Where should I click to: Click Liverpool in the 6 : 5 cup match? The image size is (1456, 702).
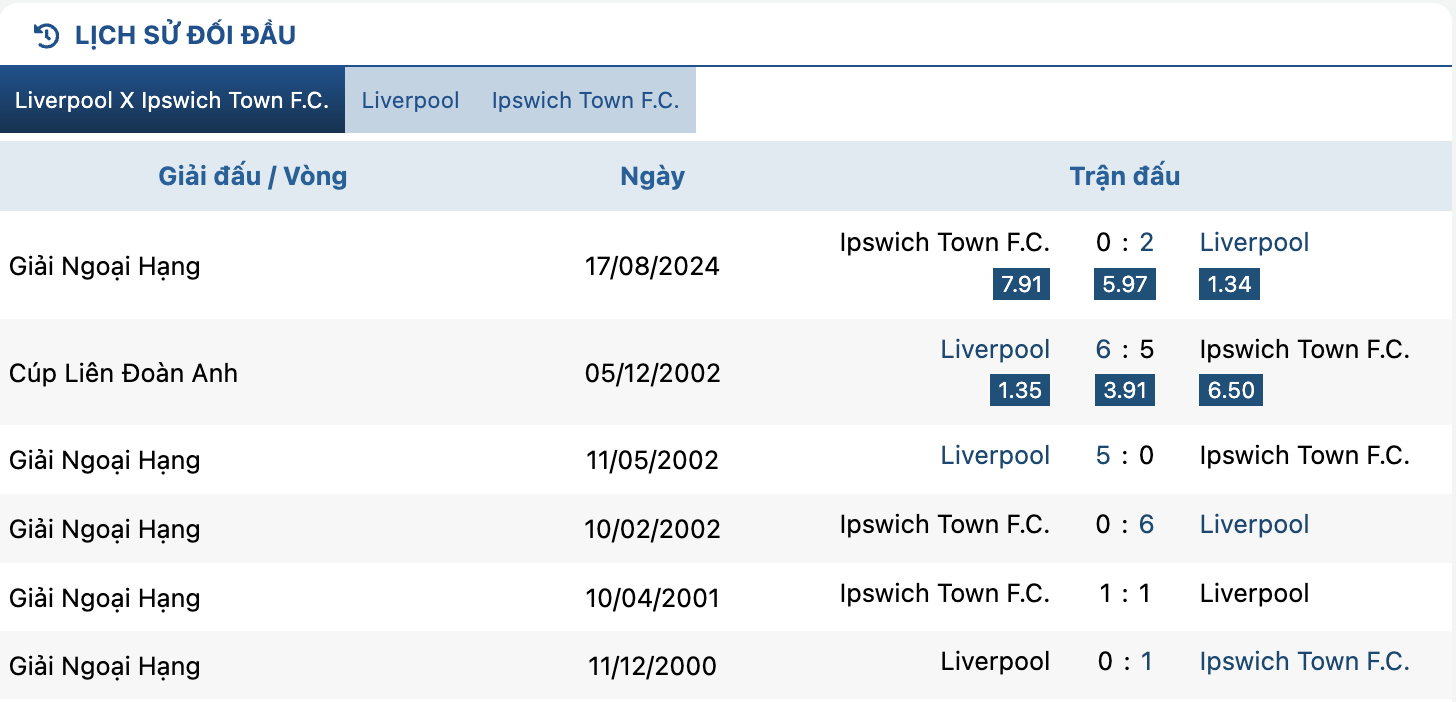point(995,349)
